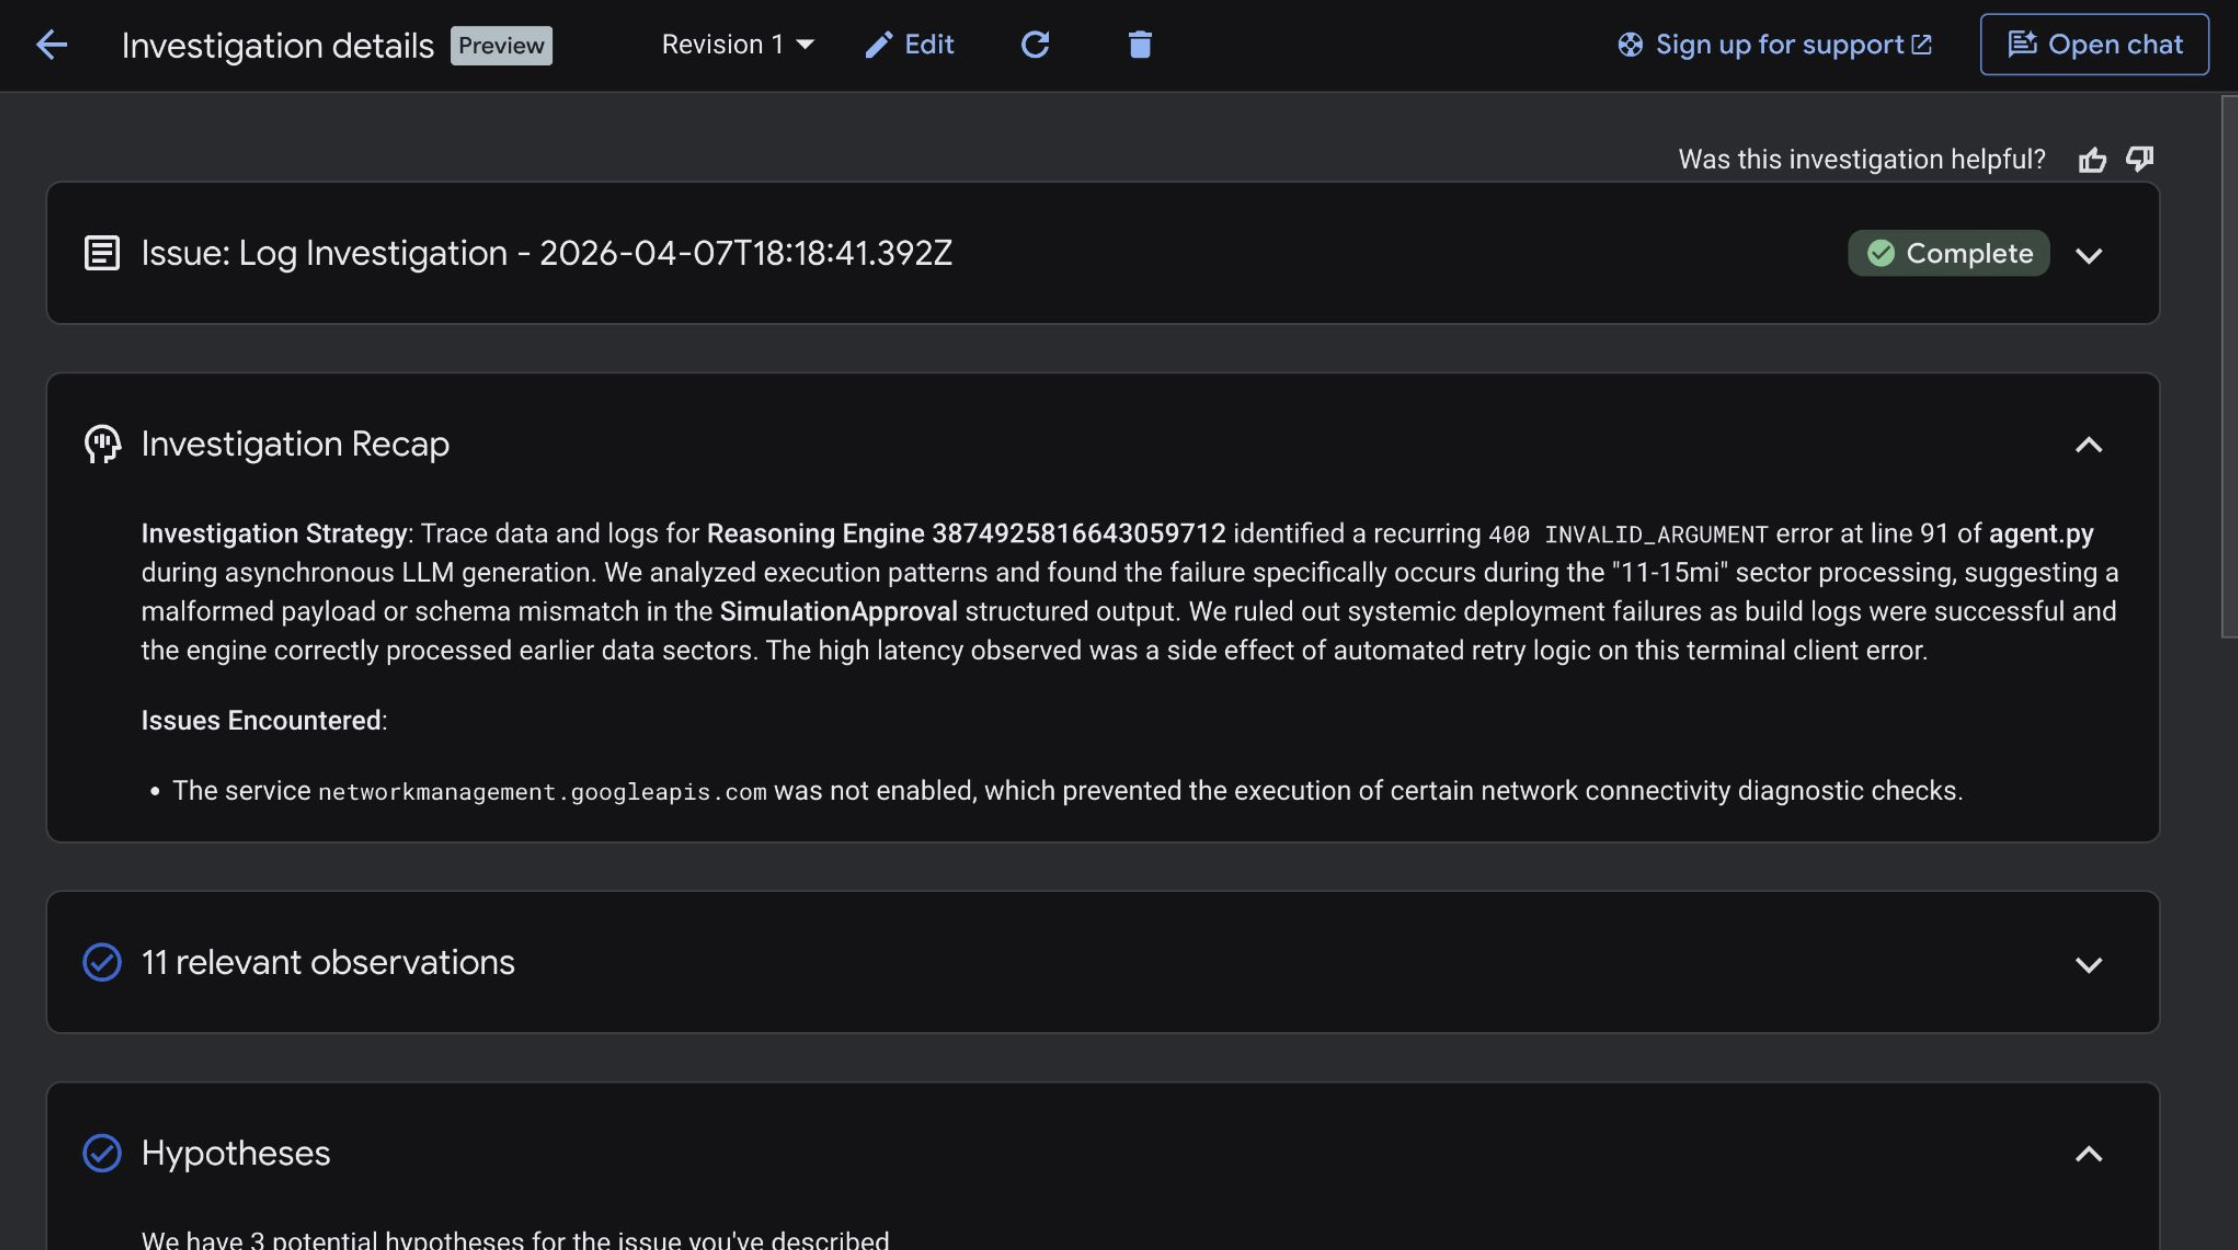Viewport: 2238px width, 1250px height.
Task: Click the vertical page scrollbar
Action: click(x=2229, y=366)
